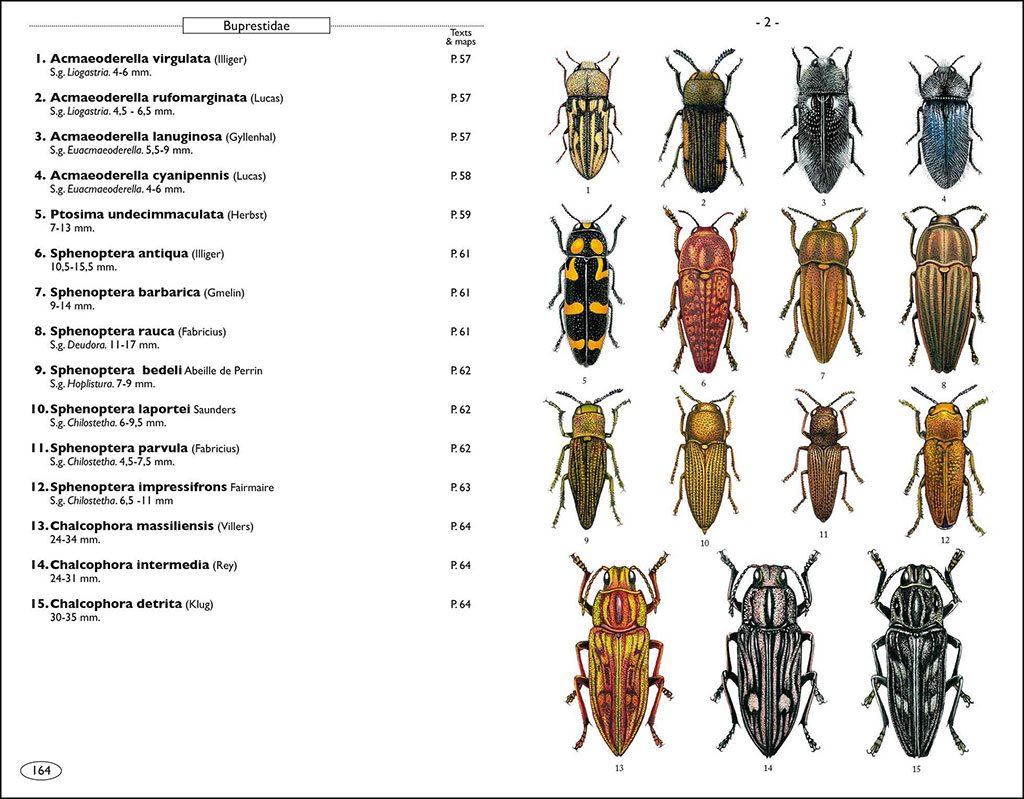Click the green beetle illustration number 9
This screenshot has height=799, width=1024.
point(588,465)
